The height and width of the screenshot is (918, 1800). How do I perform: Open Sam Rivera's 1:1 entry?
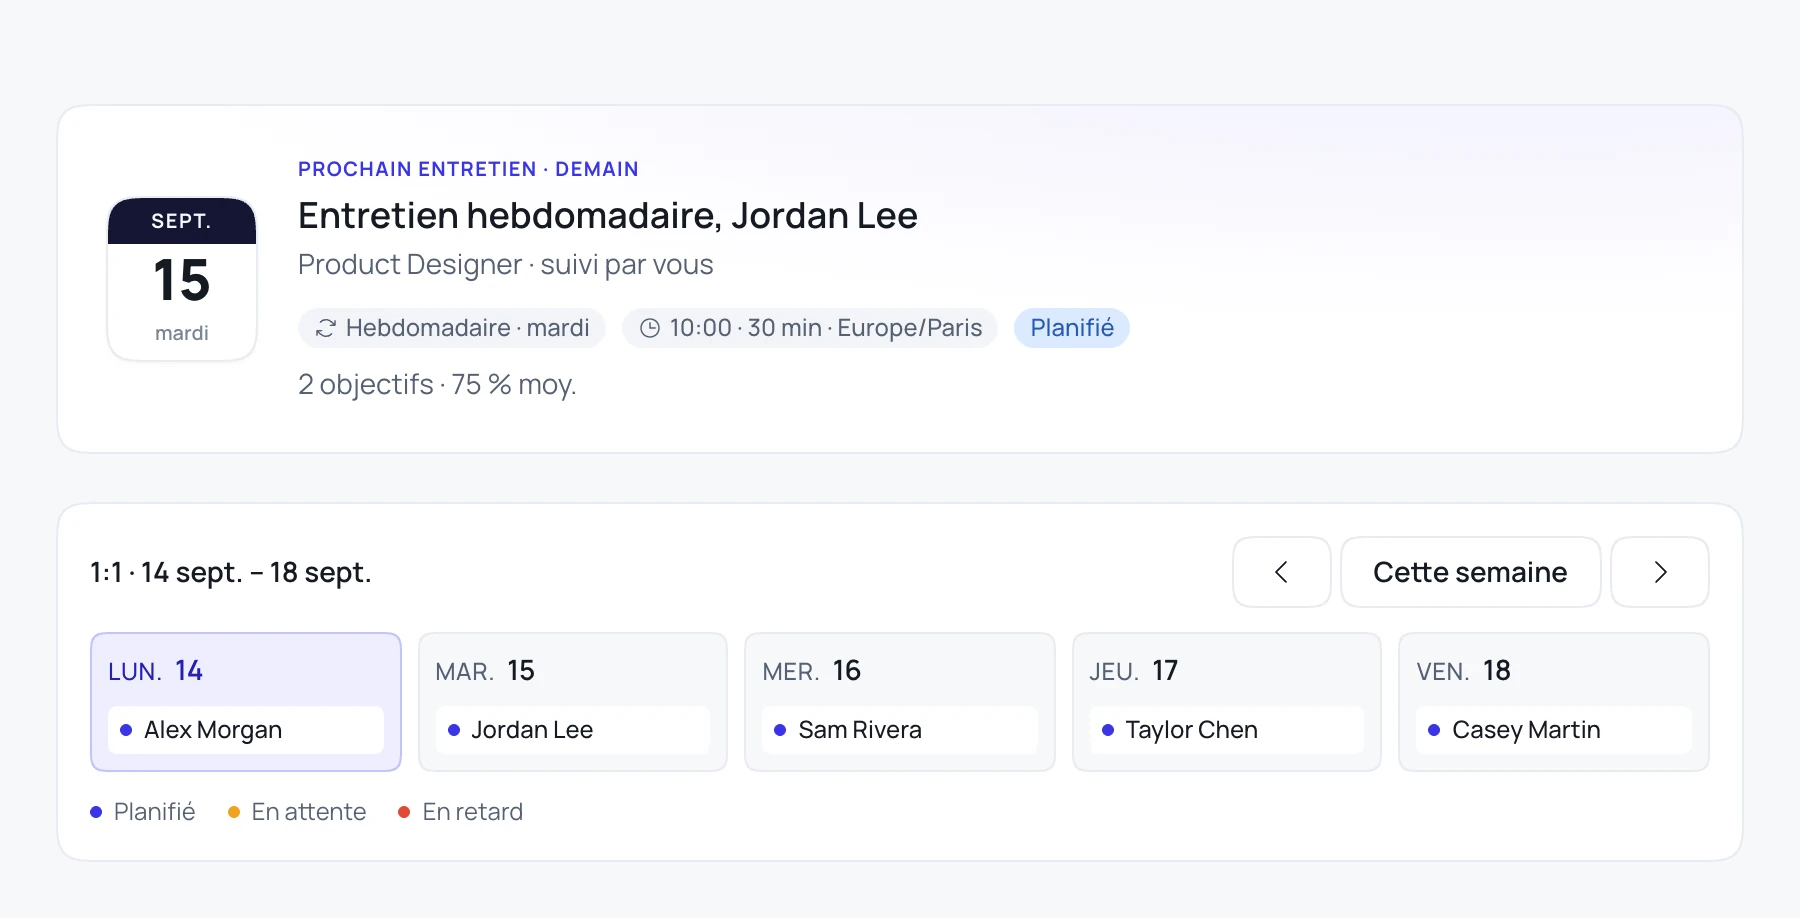click(900, 730)
